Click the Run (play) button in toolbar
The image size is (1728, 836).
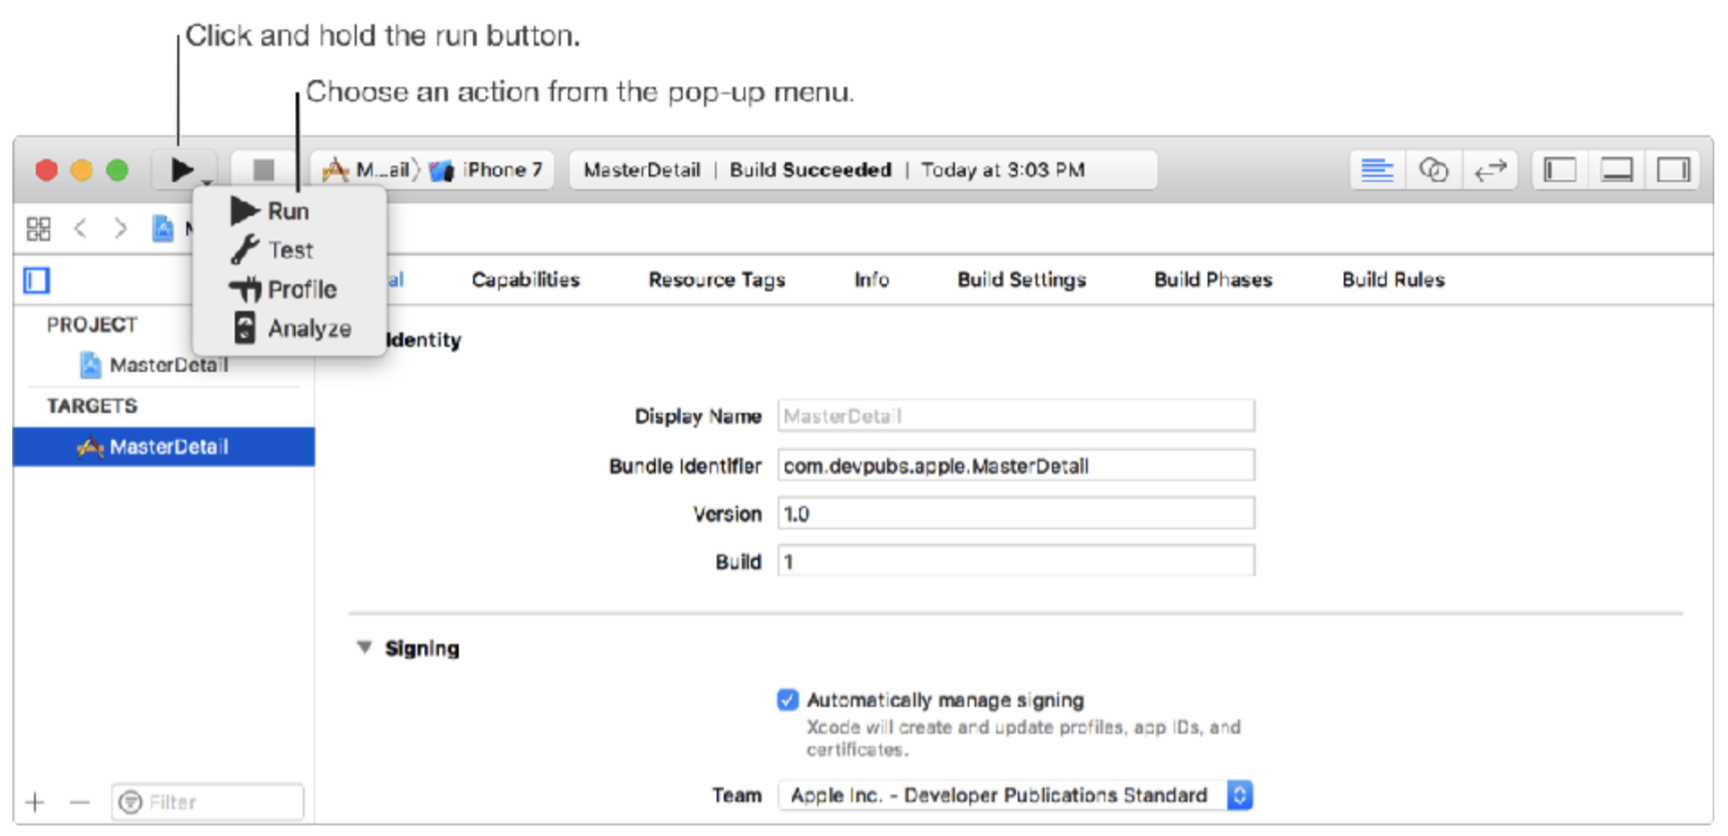coord(182,170)
